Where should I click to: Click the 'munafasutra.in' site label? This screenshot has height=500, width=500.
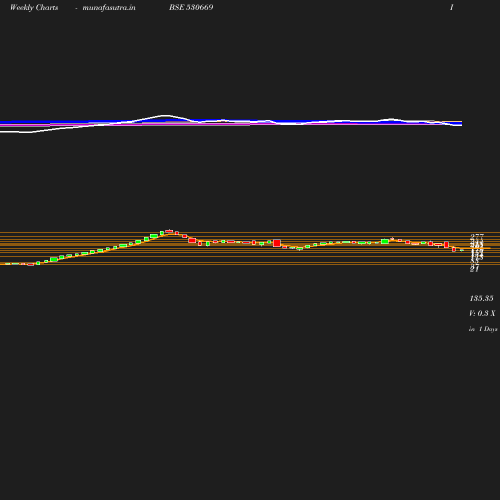click(109, 7)
